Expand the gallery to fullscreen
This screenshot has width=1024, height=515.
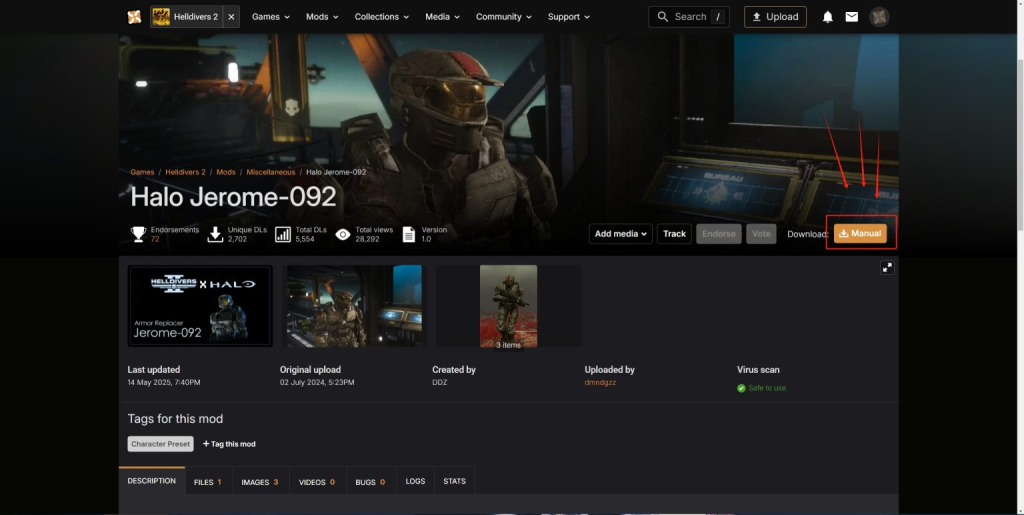point(887,268)
